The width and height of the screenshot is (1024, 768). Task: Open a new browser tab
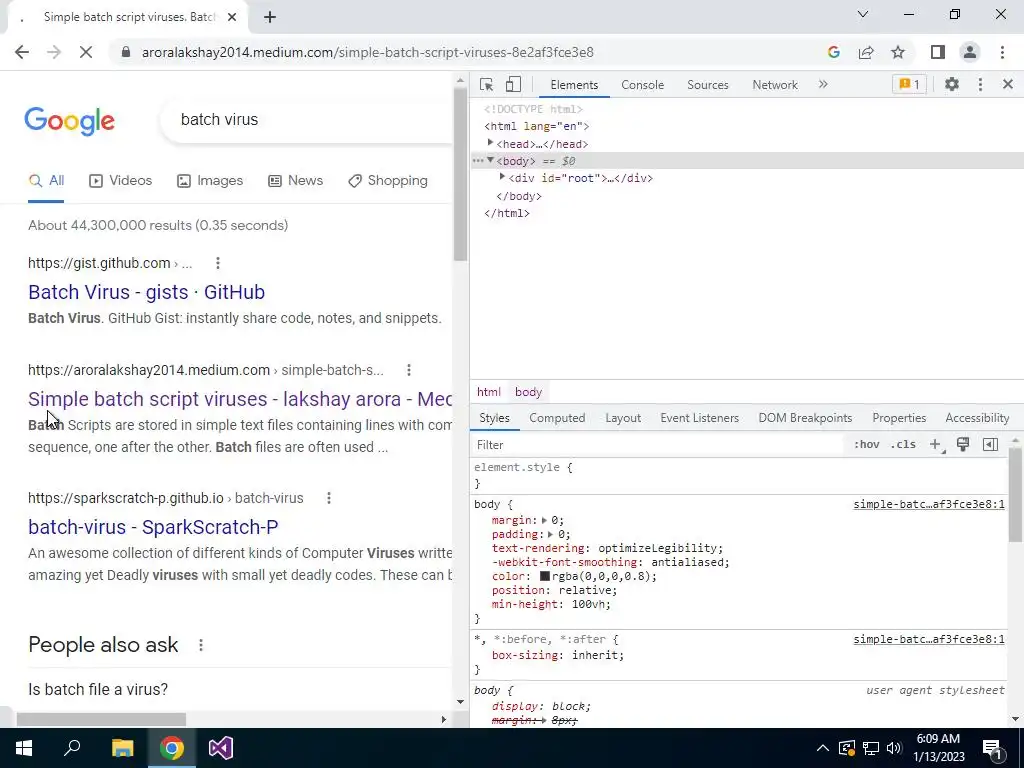click(x=270, y=17)
